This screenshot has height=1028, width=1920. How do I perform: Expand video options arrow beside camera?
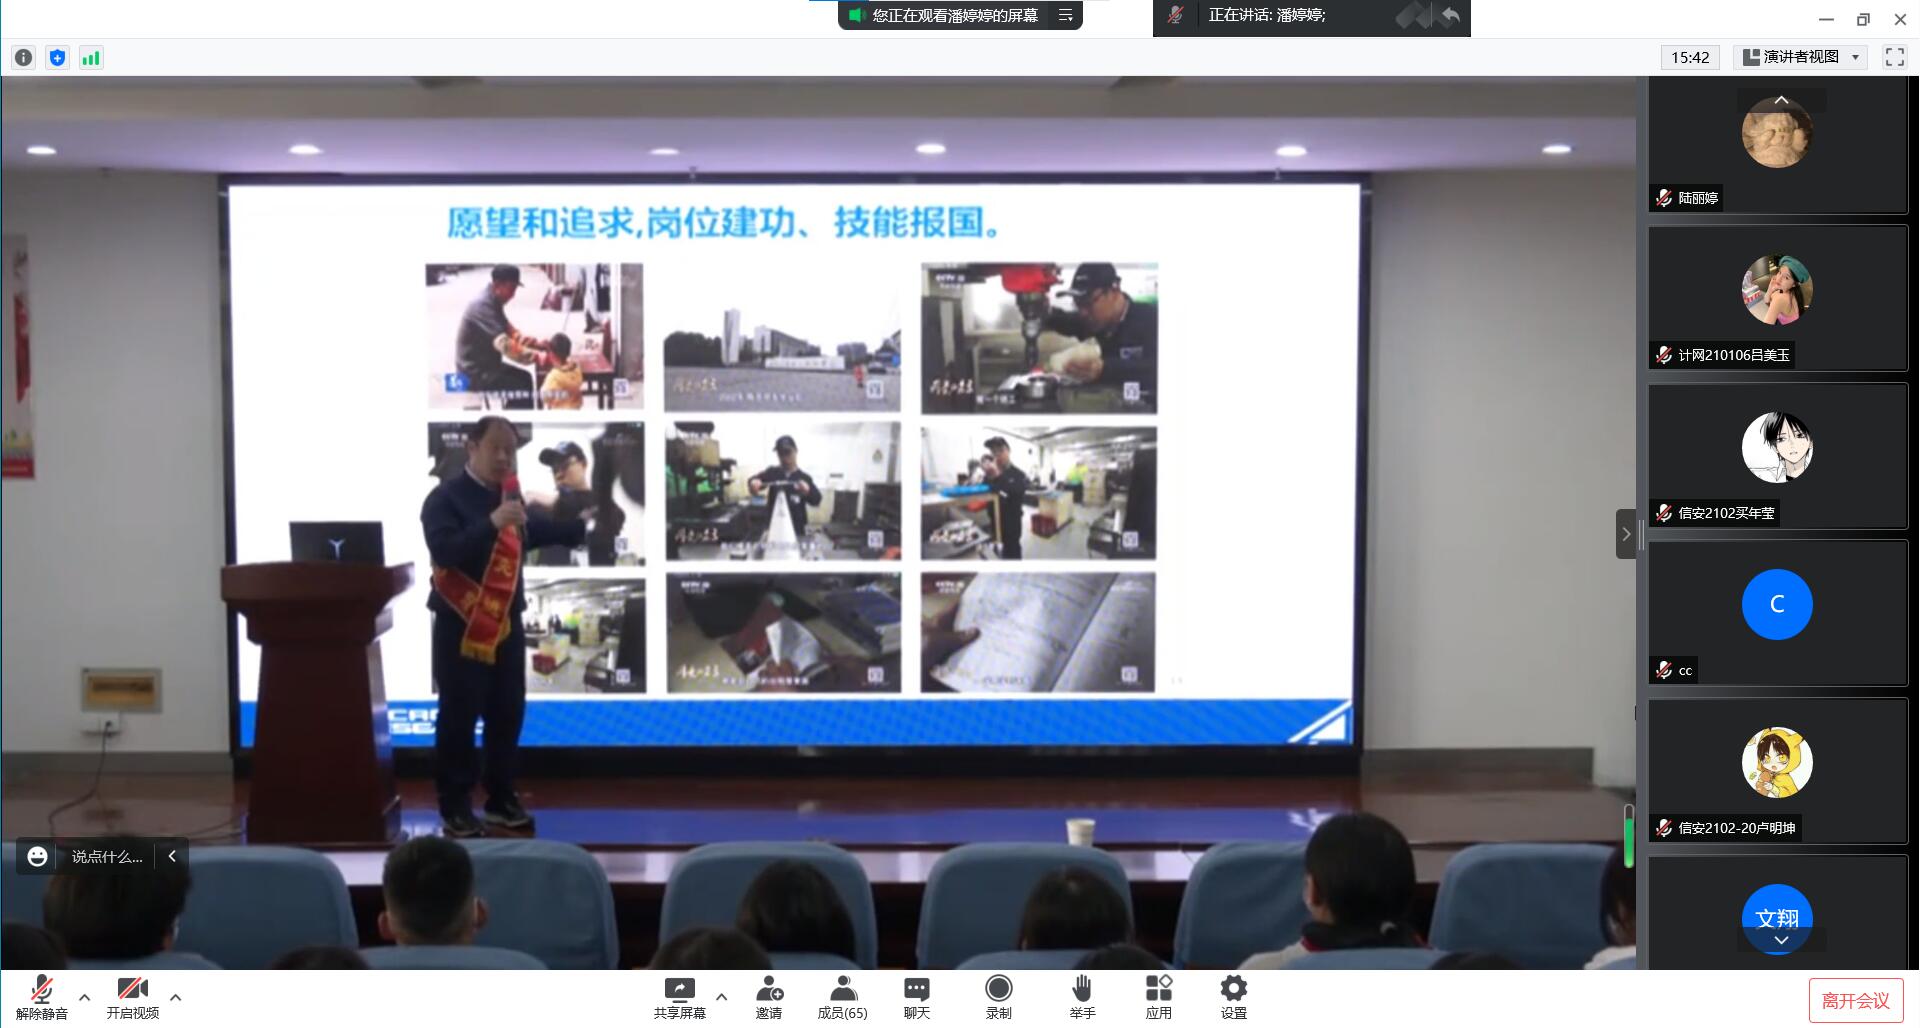coord(176,997)
